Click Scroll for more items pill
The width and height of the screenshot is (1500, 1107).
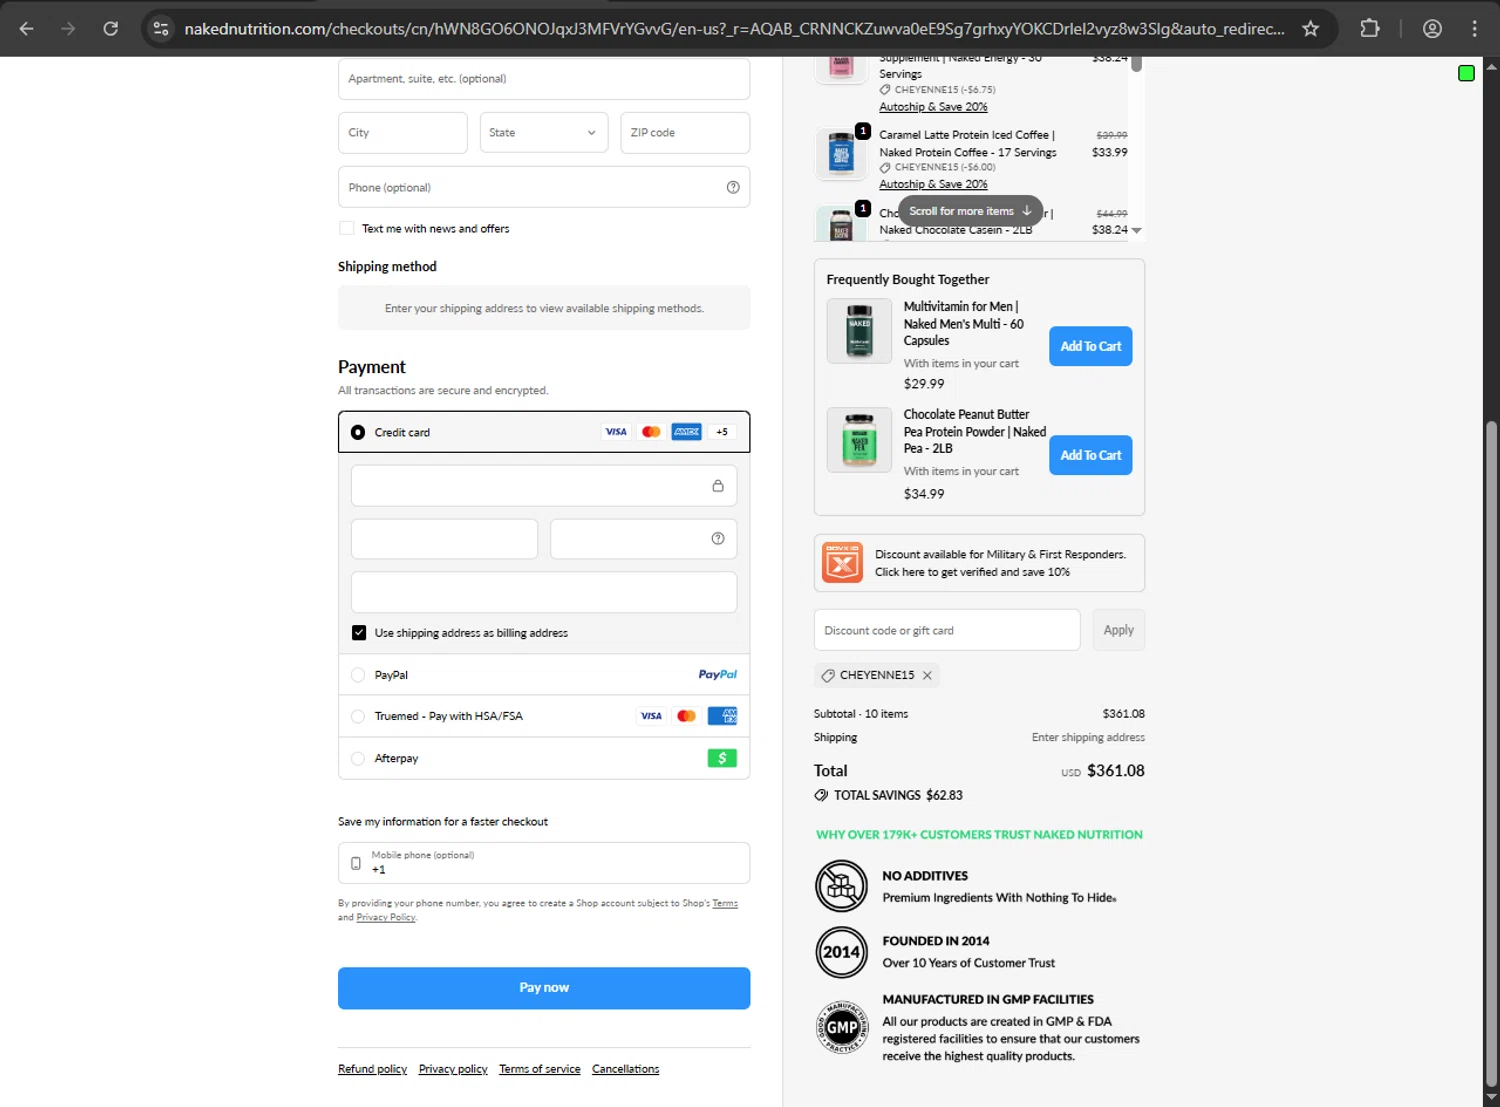tap(970, 211)
